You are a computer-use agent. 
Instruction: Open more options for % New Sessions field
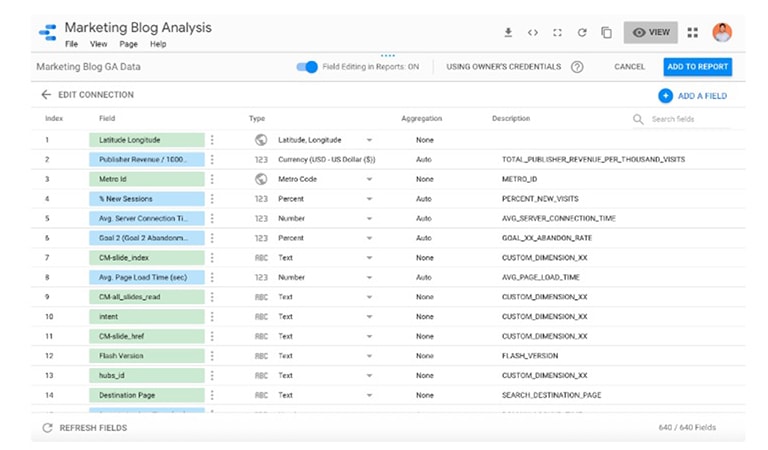point(212,199)
